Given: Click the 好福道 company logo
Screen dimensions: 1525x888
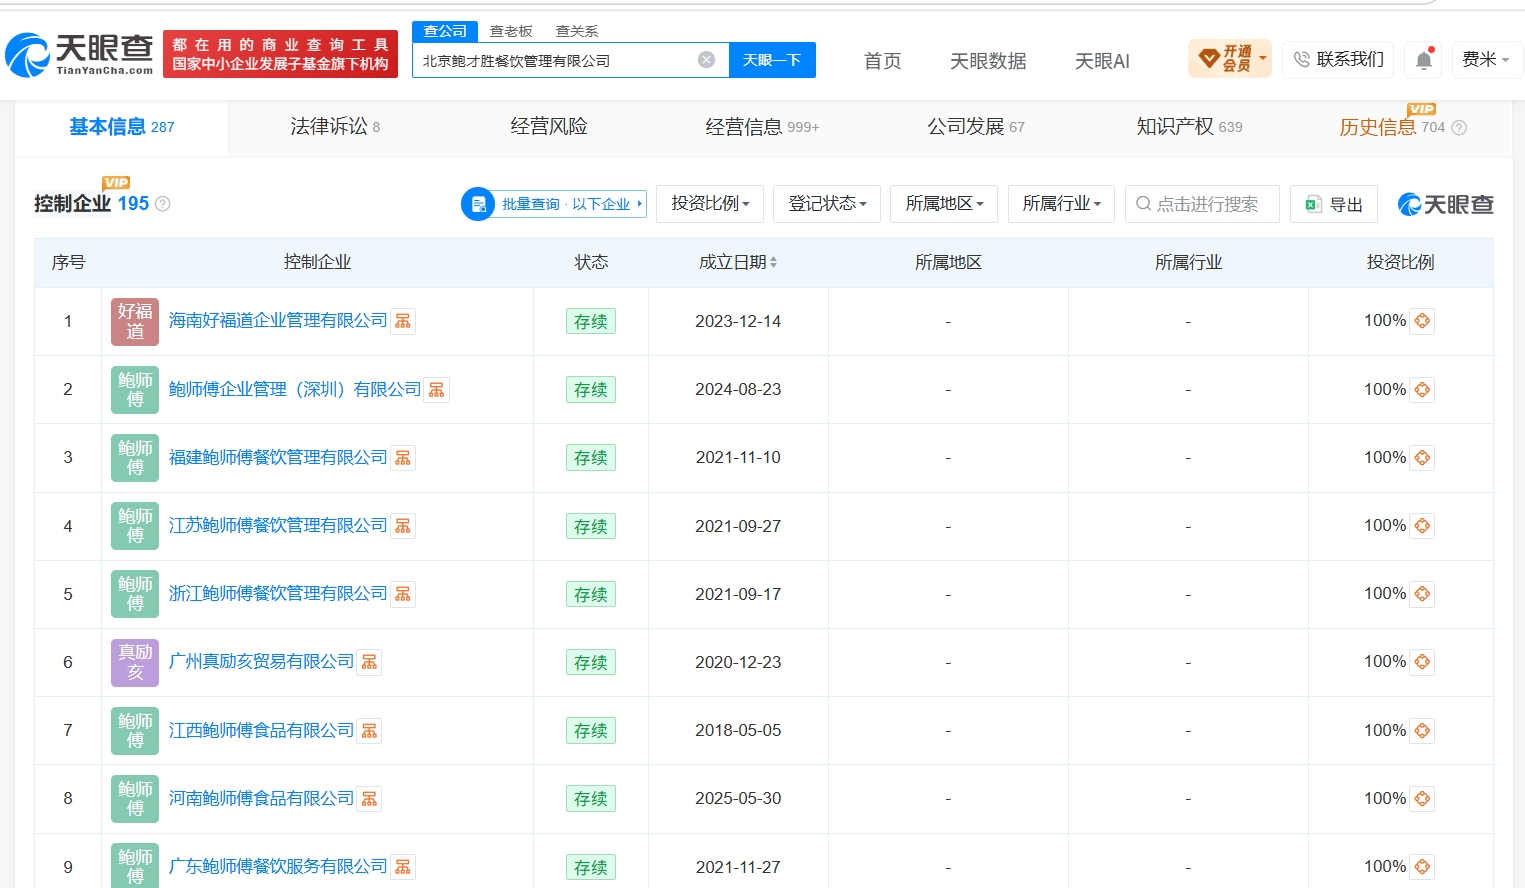Looking at the screenshot, I should tap(135, 321).
